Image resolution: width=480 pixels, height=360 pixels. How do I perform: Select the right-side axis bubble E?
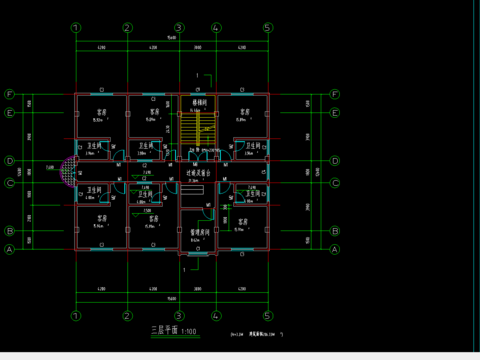click(x=335, y=113)
